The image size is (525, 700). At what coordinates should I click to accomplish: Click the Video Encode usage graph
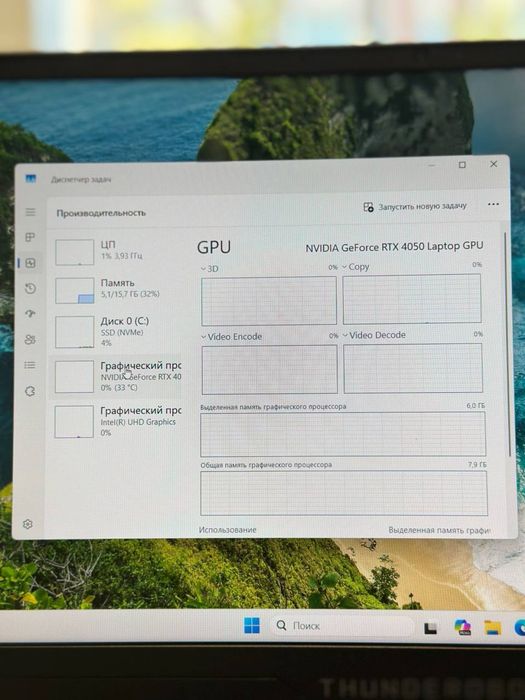coord(270,370)
